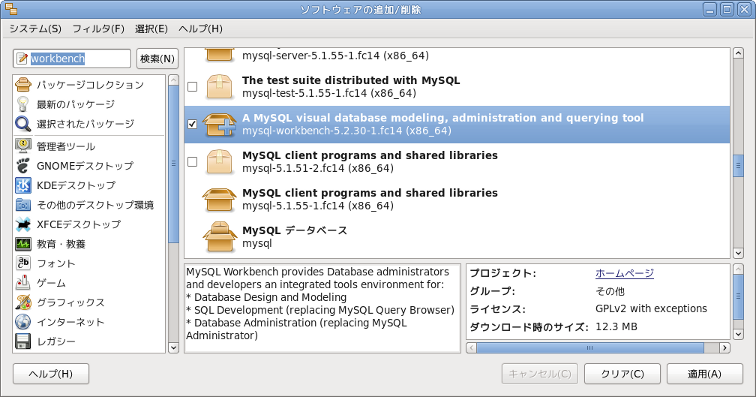Click the mysql-server package icon
The width and height of the screenshot is (756, 397).
(x=219, y=54)
